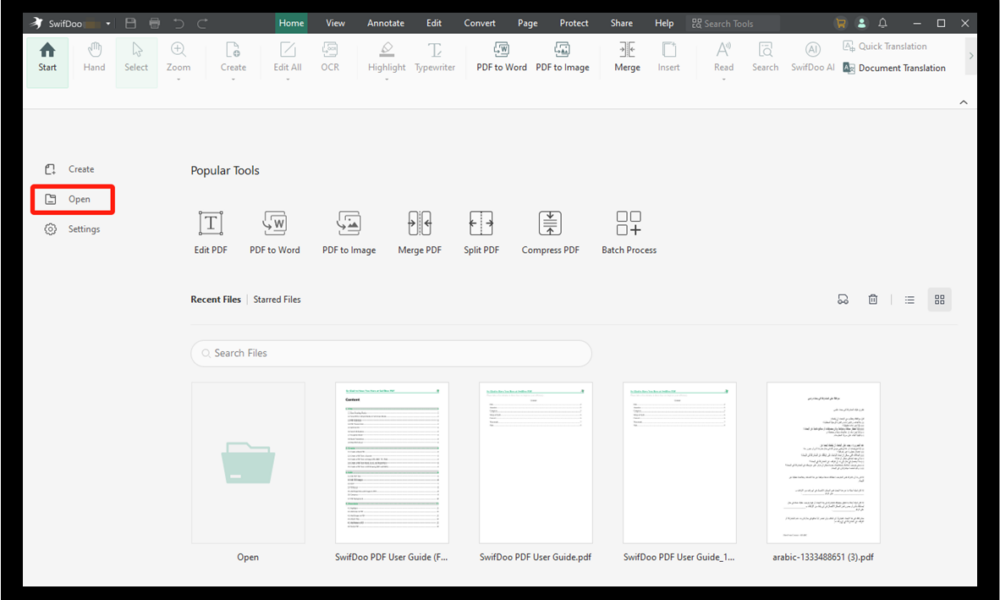Click the Search Files box

(x=391, y=353)
